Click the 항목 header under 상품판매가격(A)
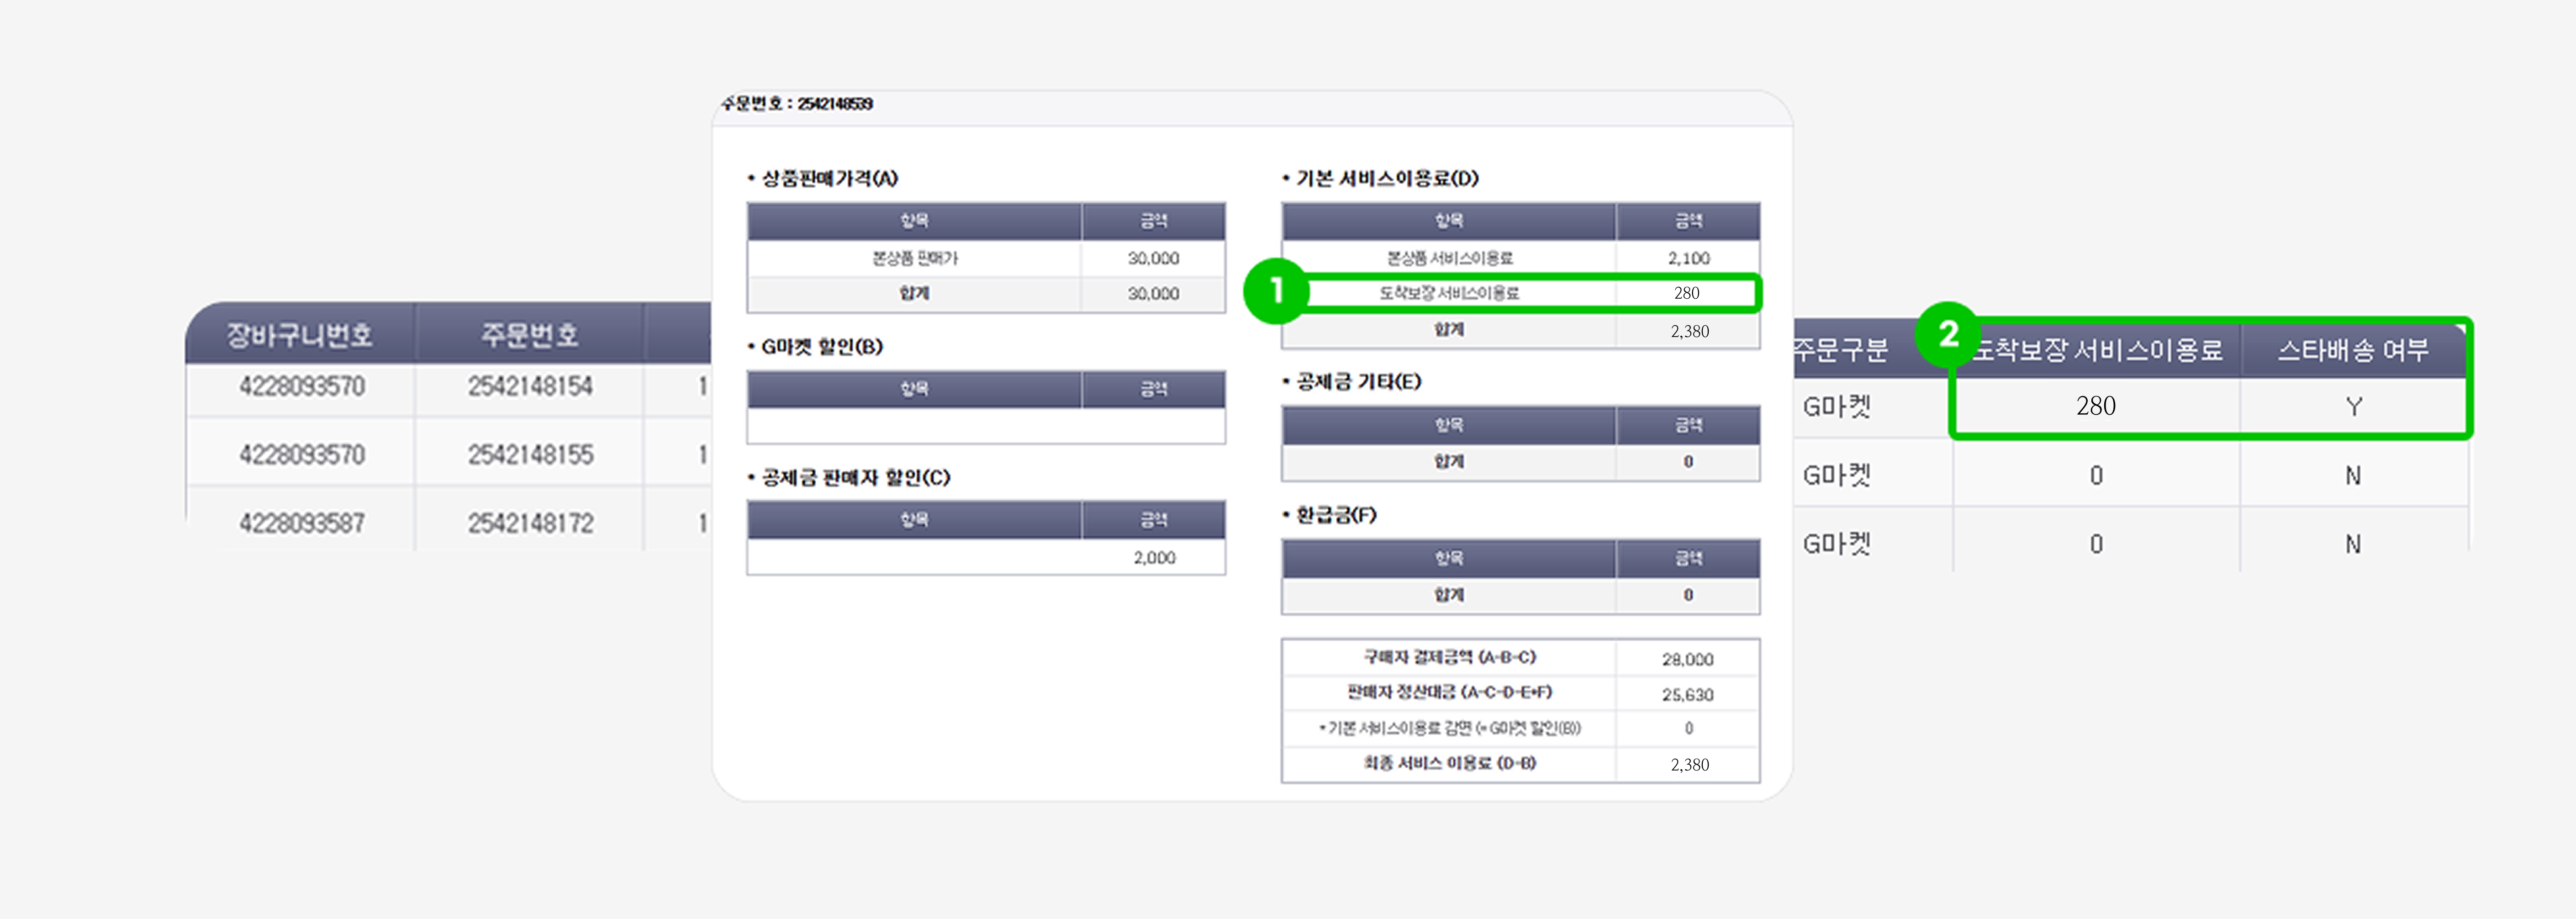This screenshot has height=919, width=2576. coord(914,221)
